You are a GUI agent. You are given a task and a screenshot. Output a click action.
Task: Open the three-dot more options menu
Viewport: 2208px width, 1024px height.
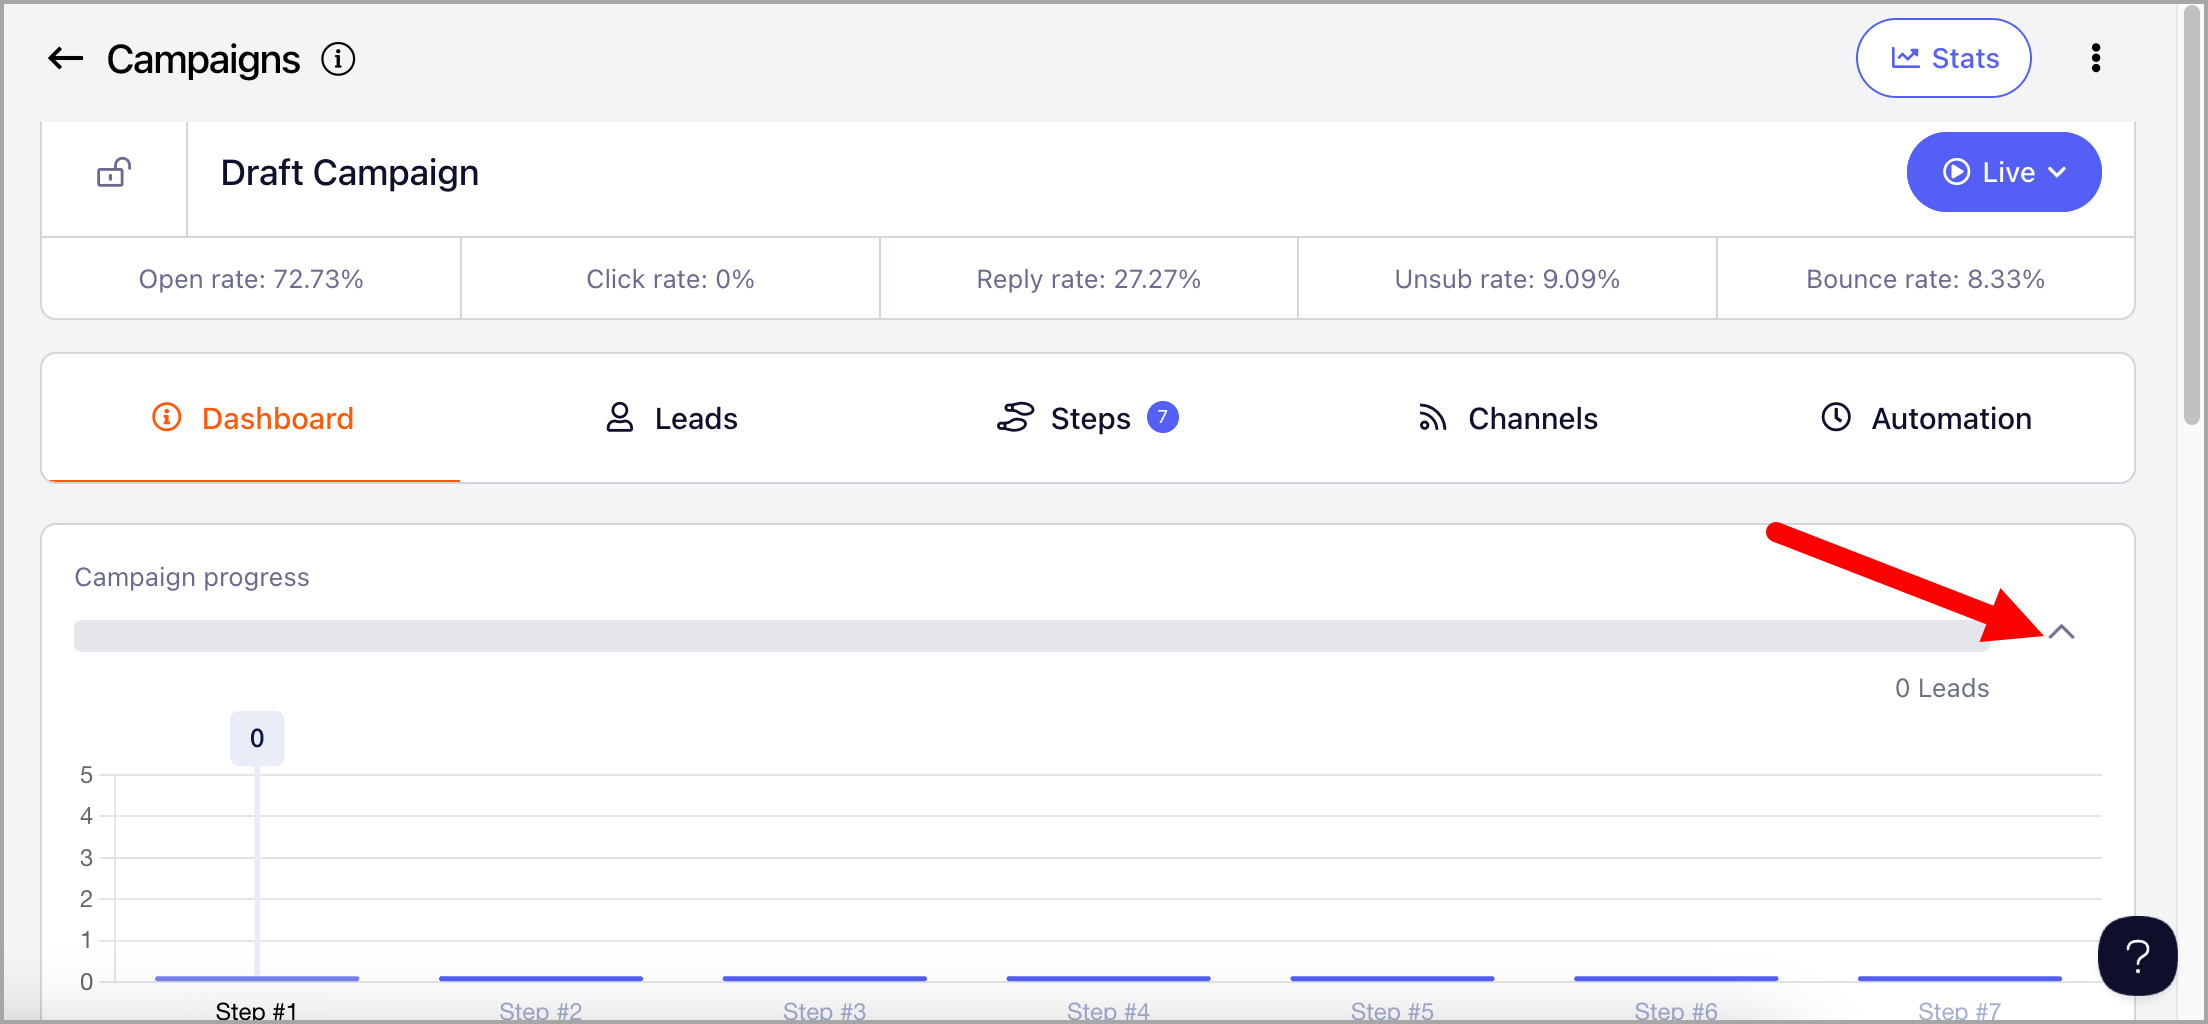[2095, 58]
